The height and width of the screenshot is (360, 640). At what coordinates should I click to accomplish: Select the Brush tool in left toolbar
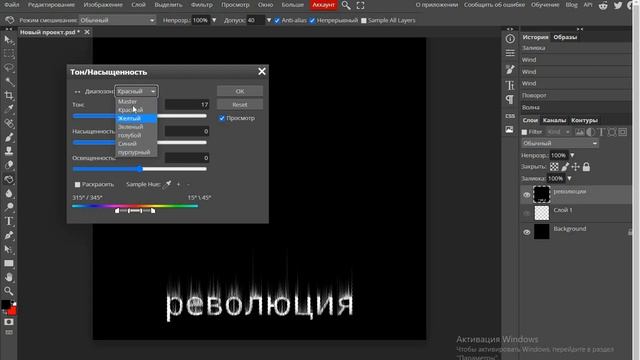(x=9, y=137)
